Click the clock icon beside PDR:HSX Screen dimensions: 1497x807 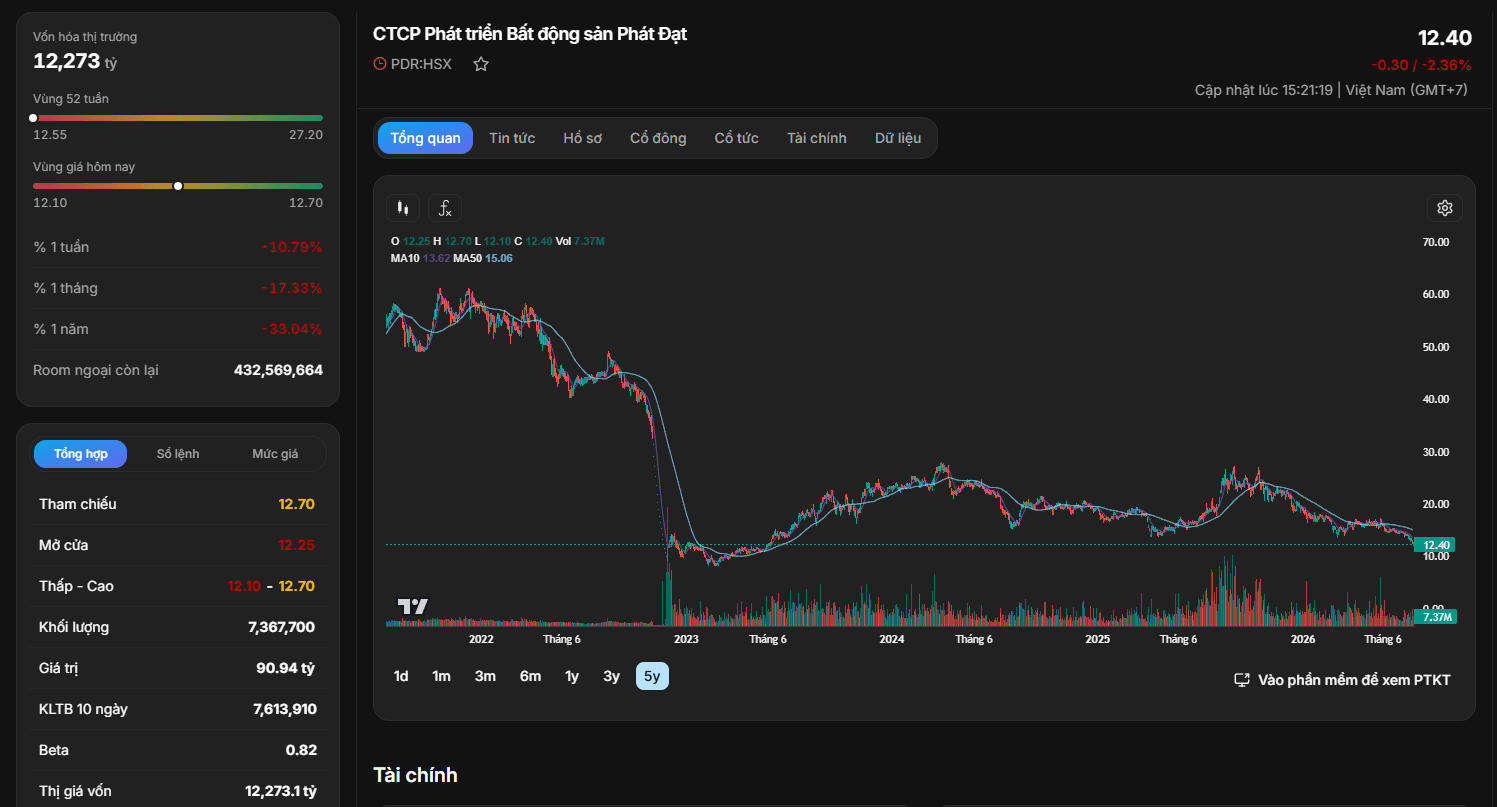380,64
